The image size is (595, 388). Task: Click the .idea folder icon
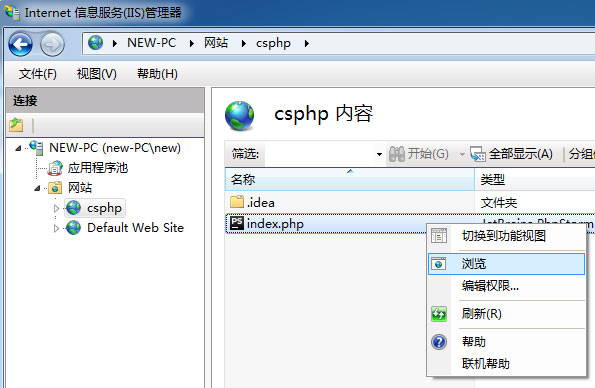[x=237, y=202]
